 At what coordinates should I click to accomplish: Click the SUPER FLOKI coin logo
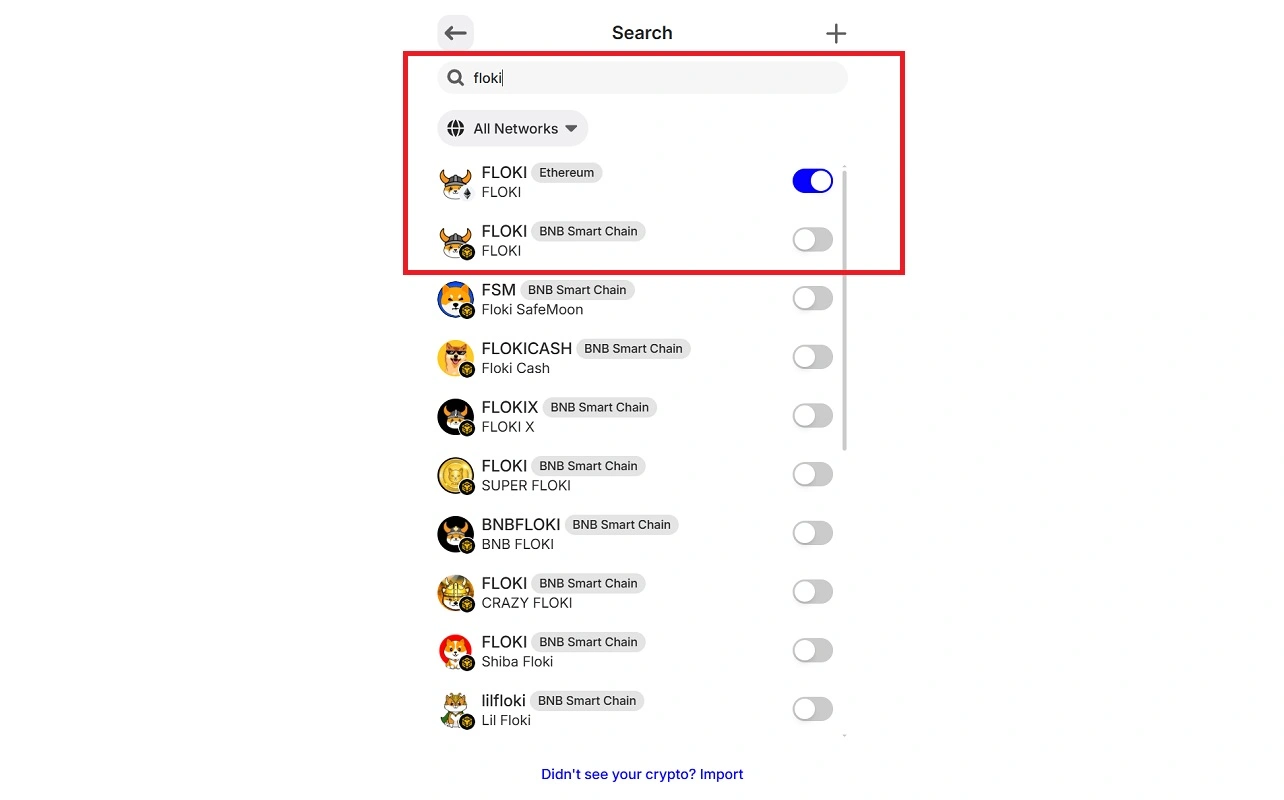(x=456, y=476)
